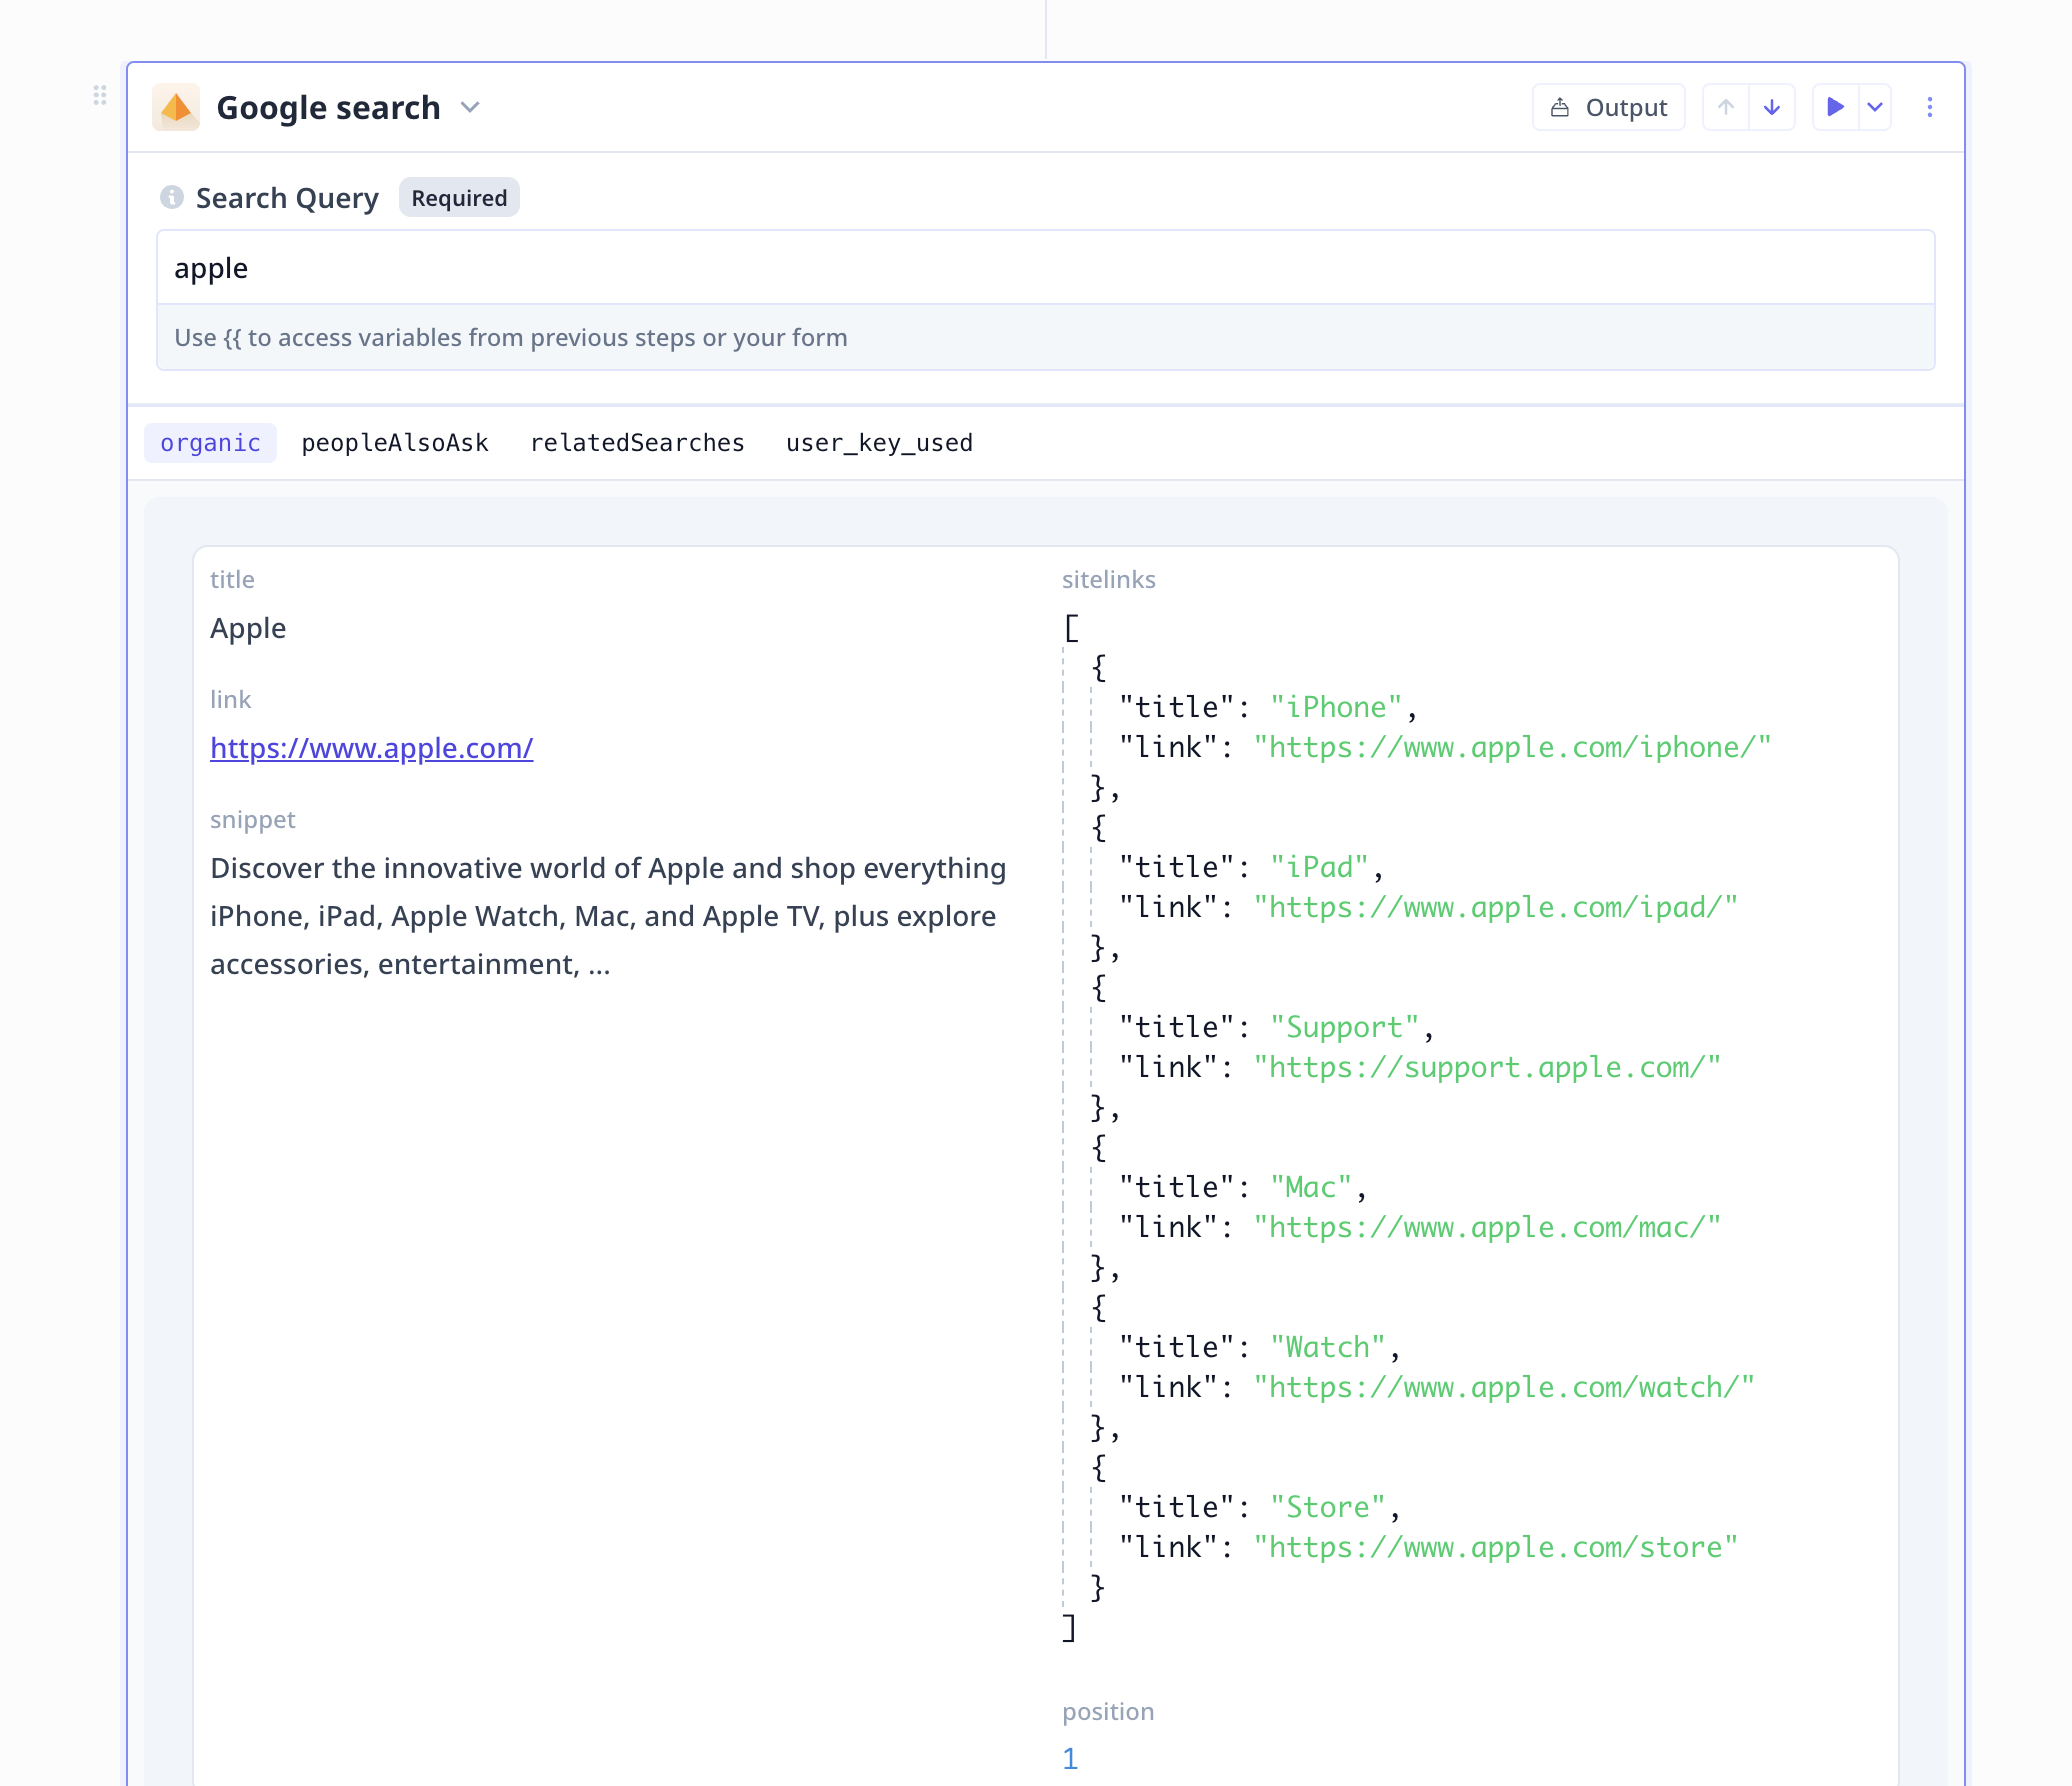Click the Search Query info icon
Image resolution: width=2072 pixels, height=1786 pixels.
click(172, 197)
